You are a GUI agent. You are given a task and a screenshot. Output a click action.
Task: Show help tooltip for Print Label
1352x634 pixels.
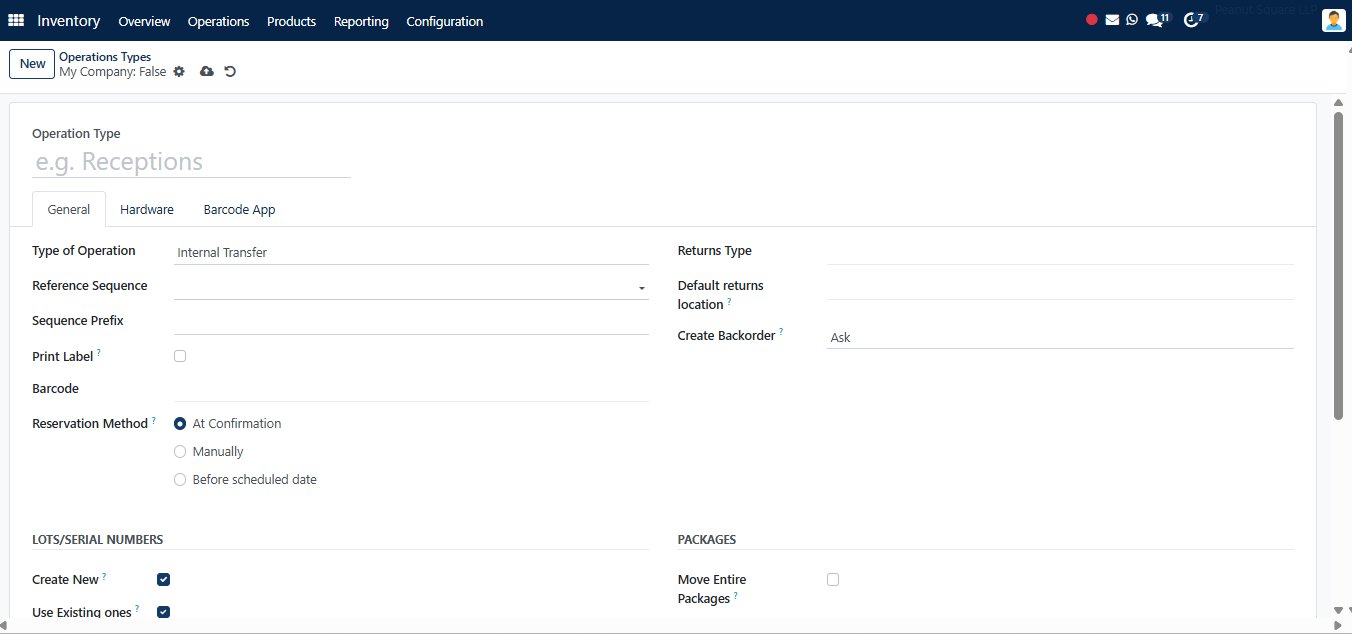pos(99,353)
